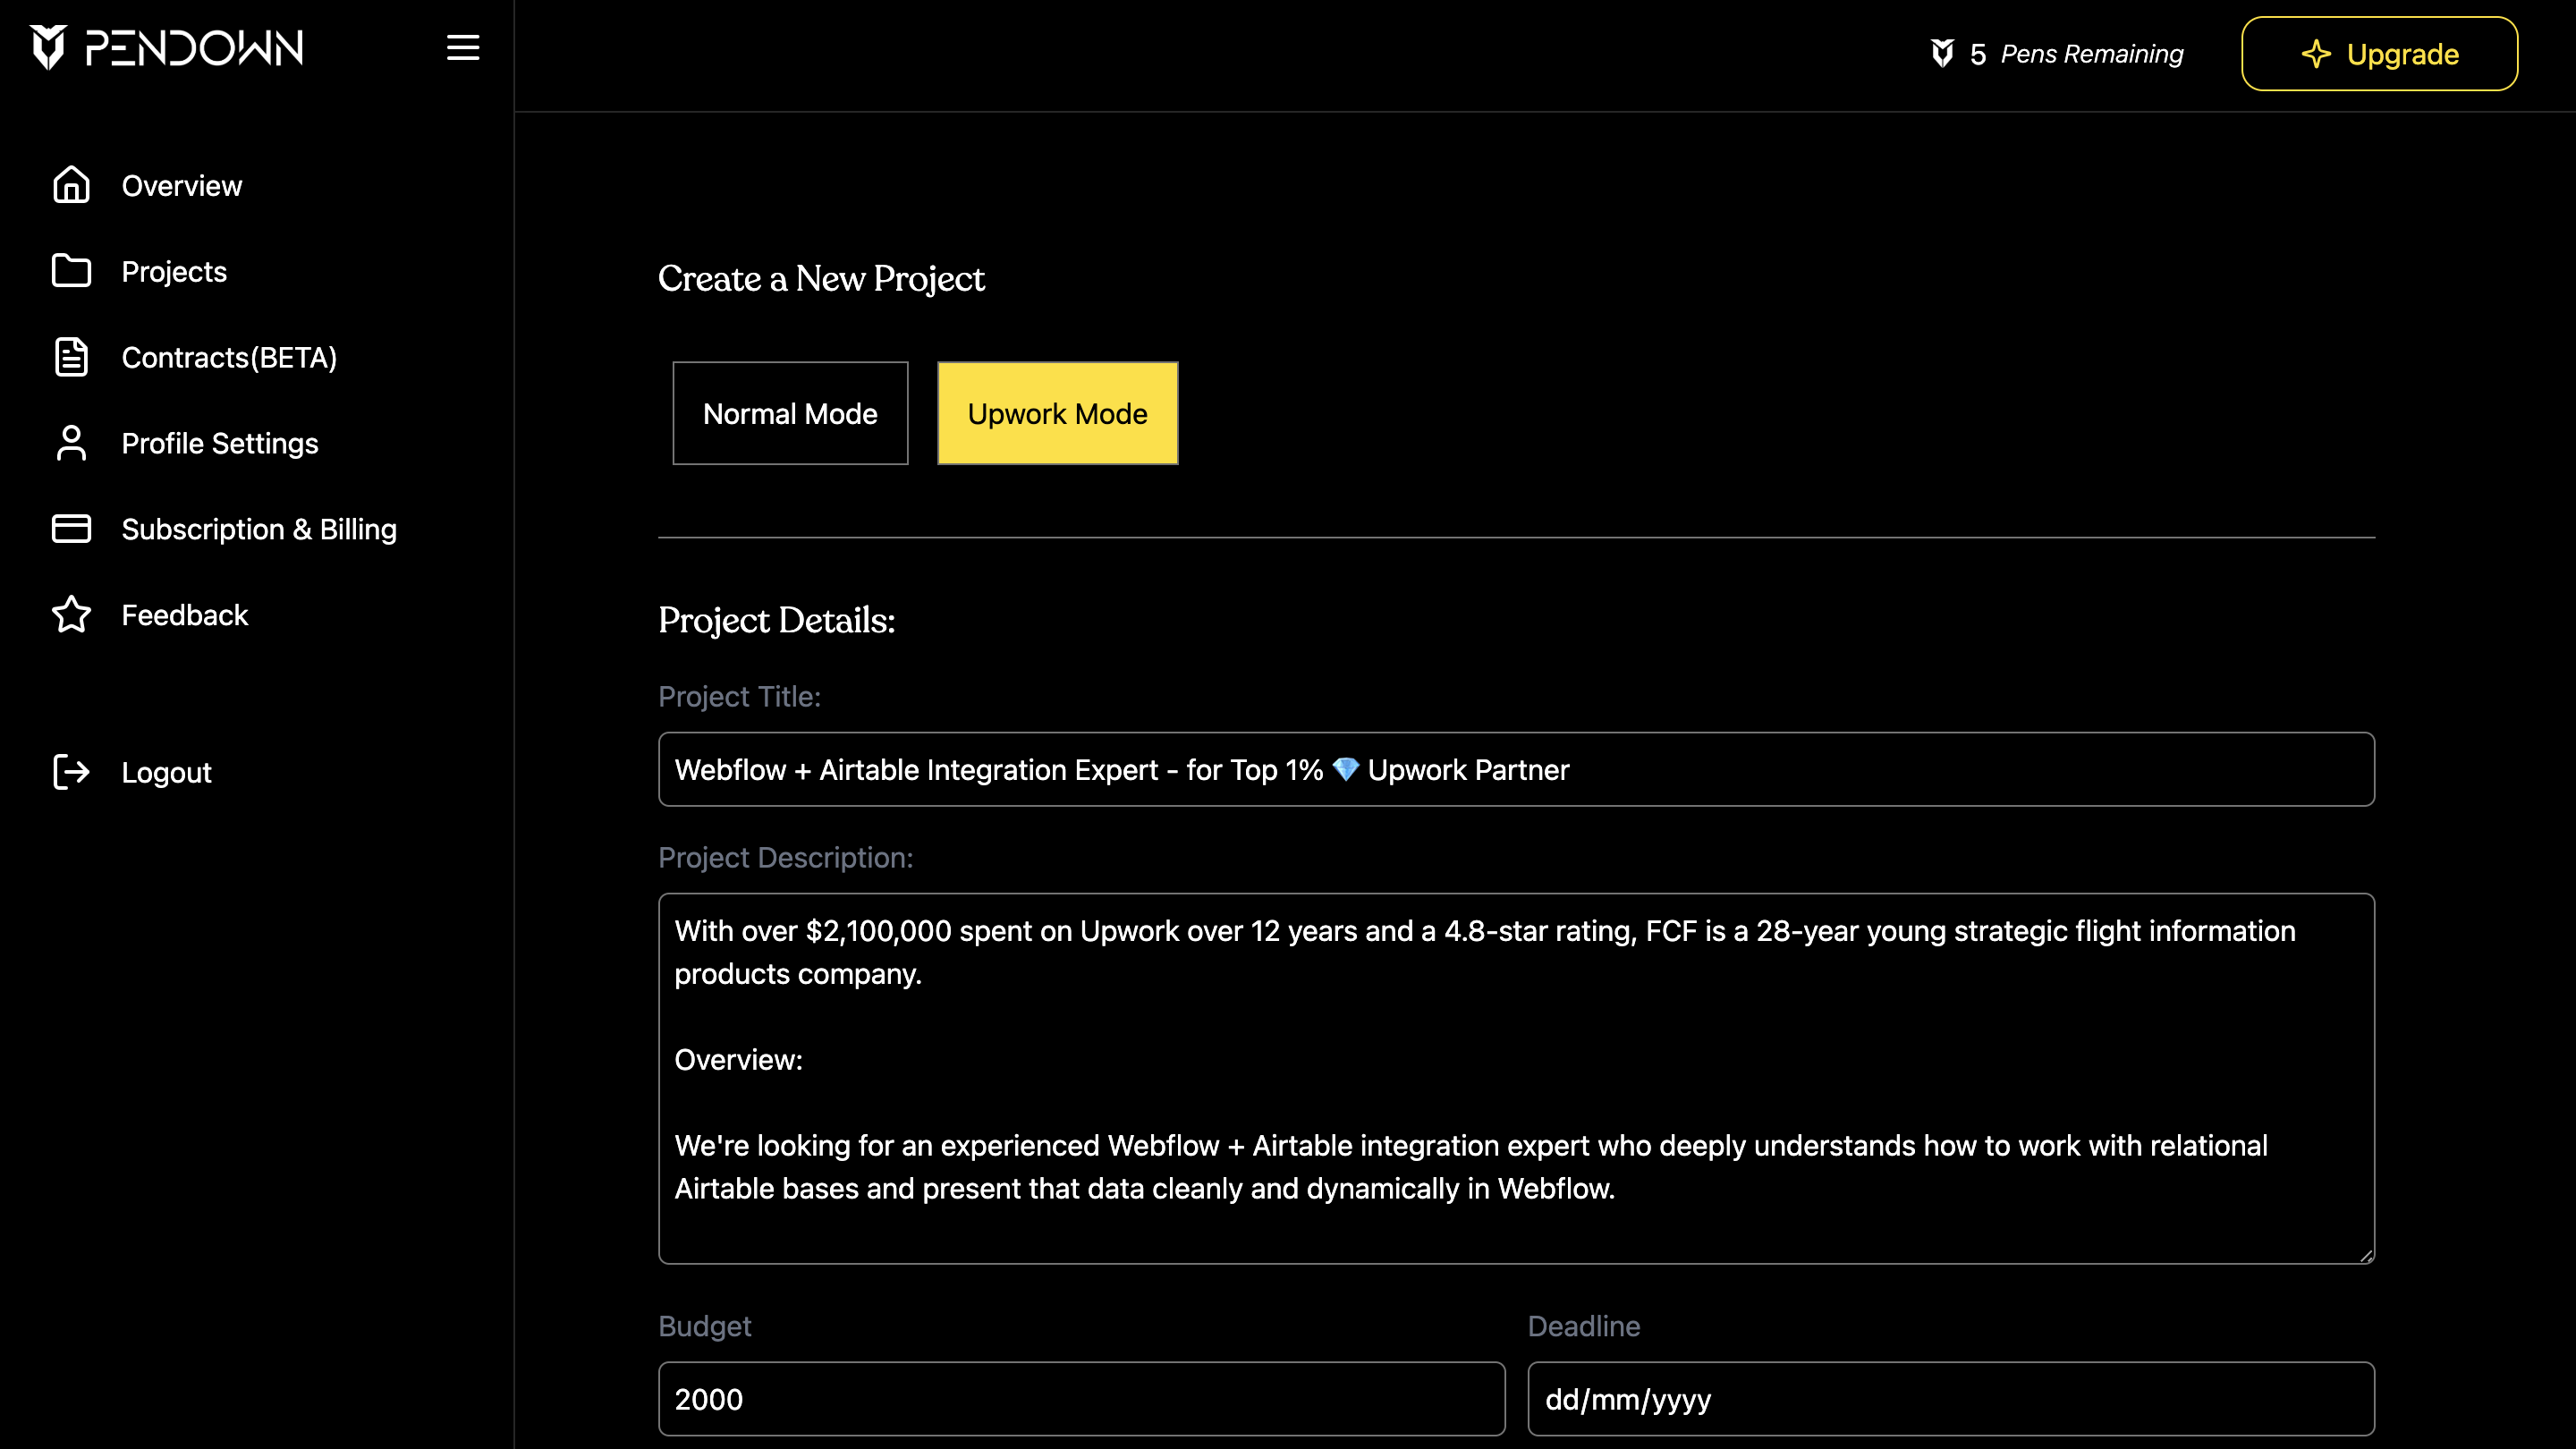Log out via Logout link
Screen dimensions: 2576x1449
(x=166, y=773)
